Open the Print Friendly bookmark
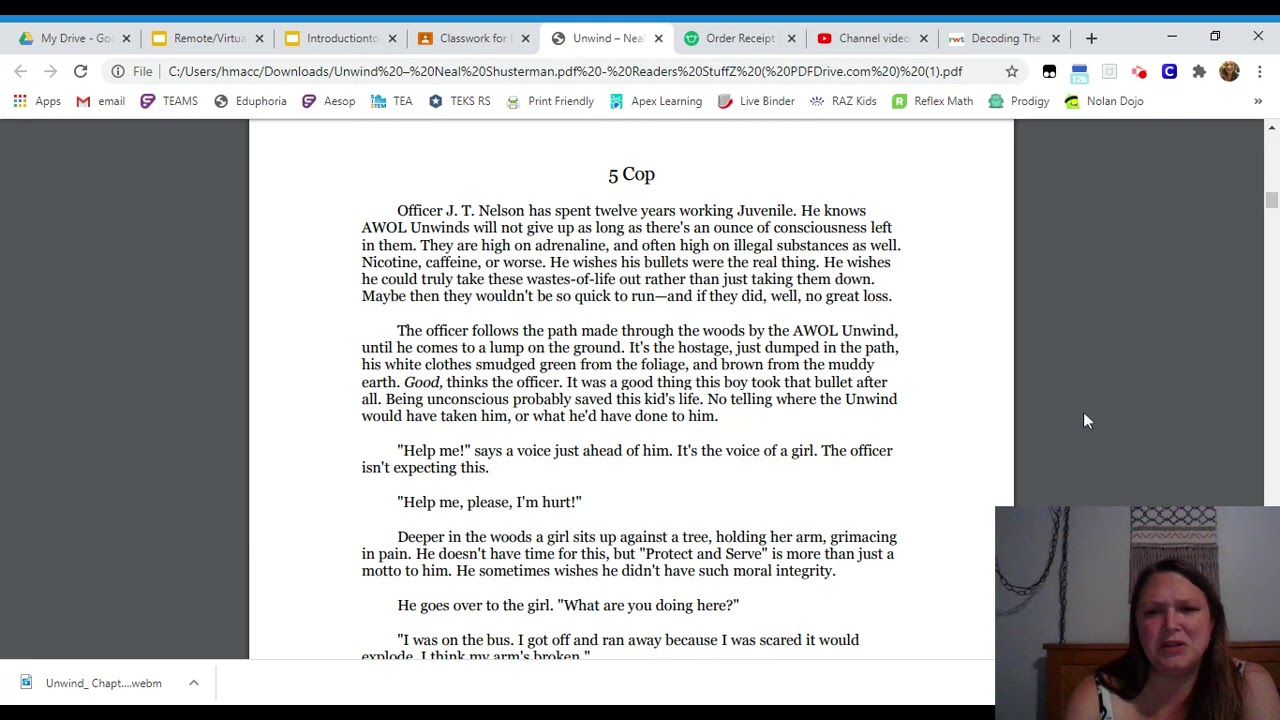 pos(549,101)
